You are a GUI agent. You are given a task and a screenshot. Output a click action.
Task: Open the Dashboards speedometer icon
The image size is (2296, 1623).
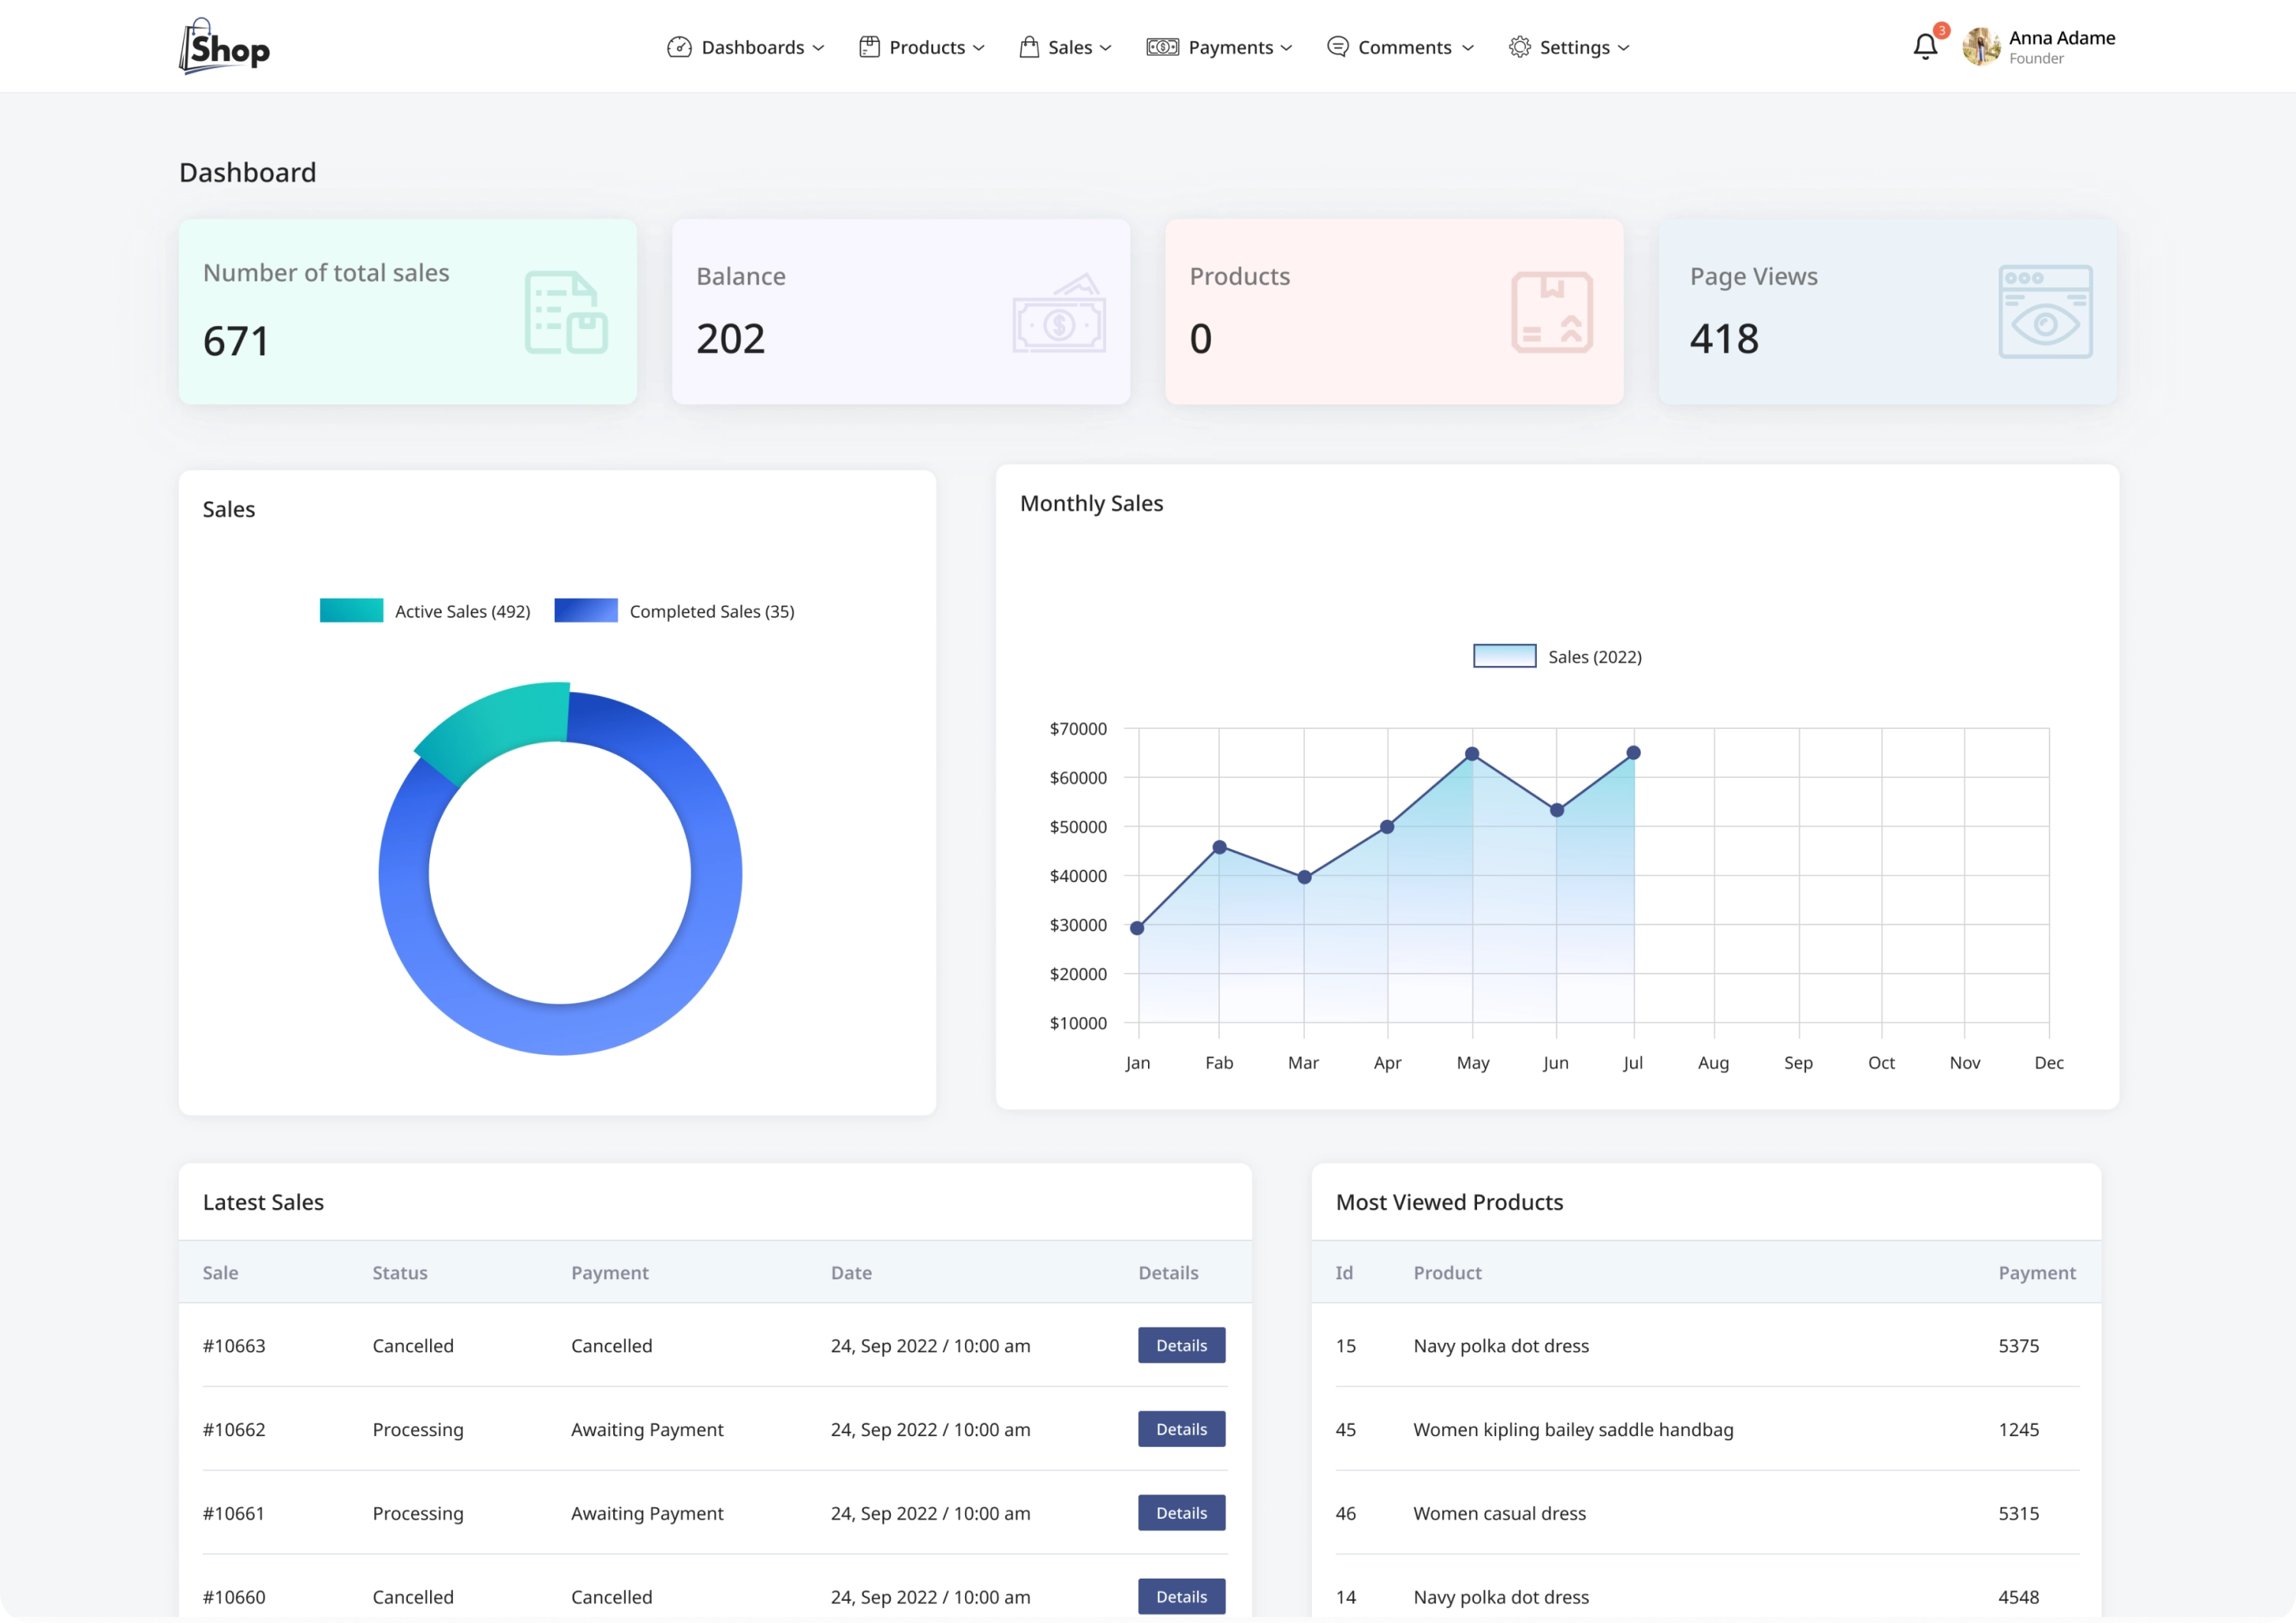[679, 46]
